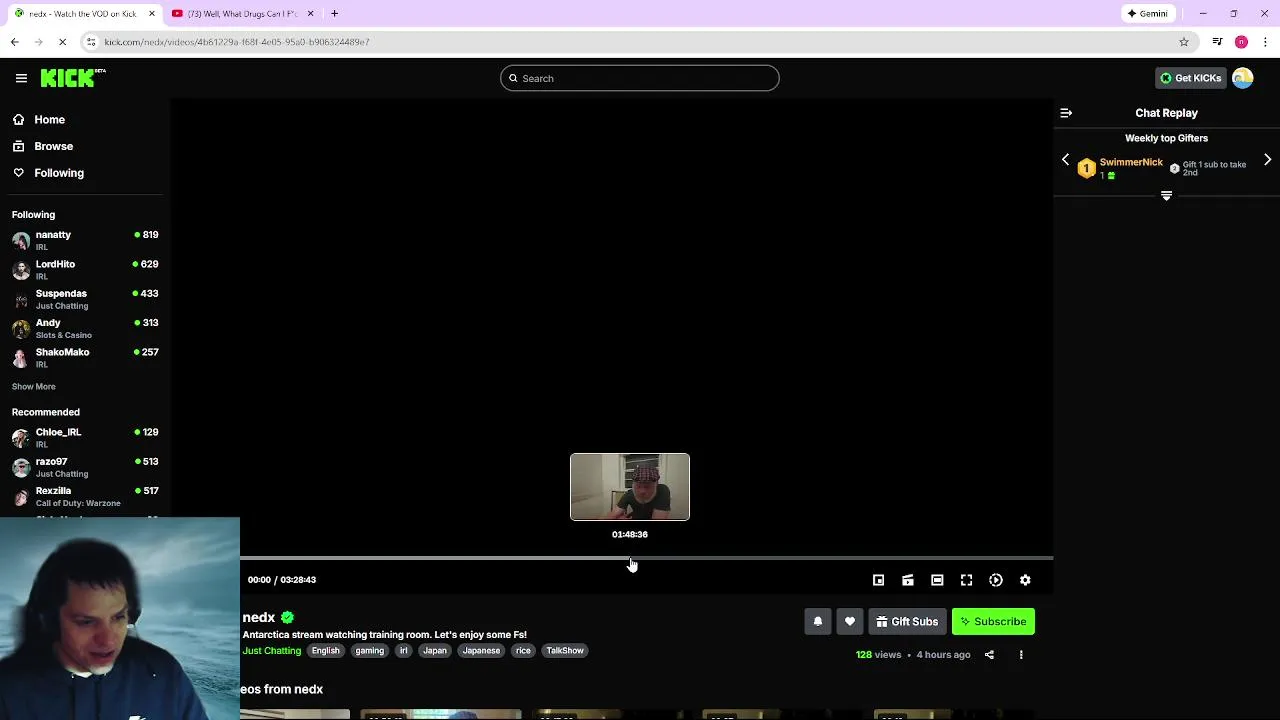Bookmark this page with the star icon

1184,42
